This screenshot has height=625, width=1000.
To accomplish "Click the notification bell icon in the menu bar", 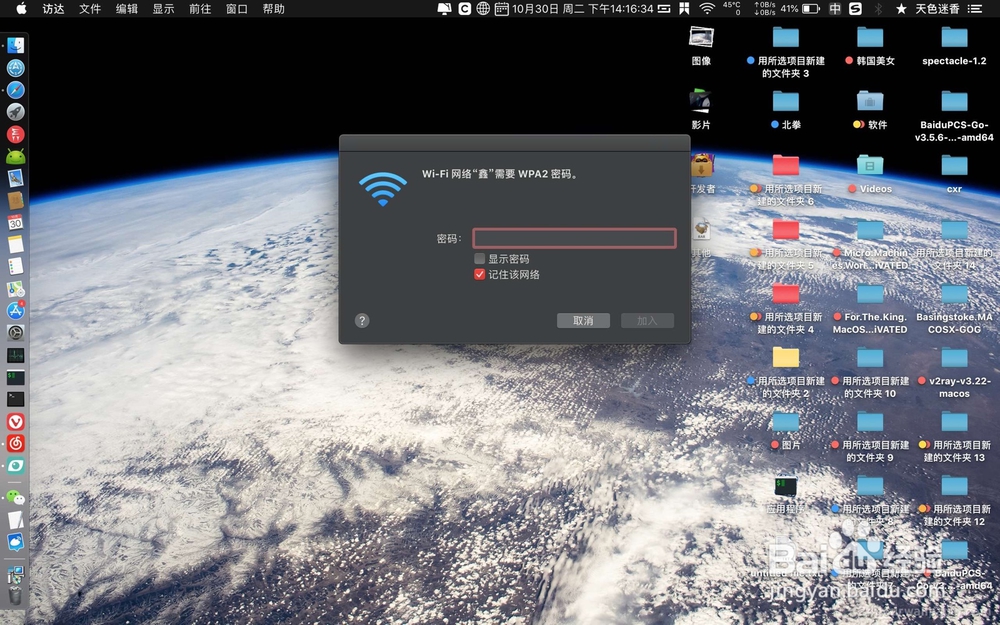I will pyautogui.click(x=445, y=9).
